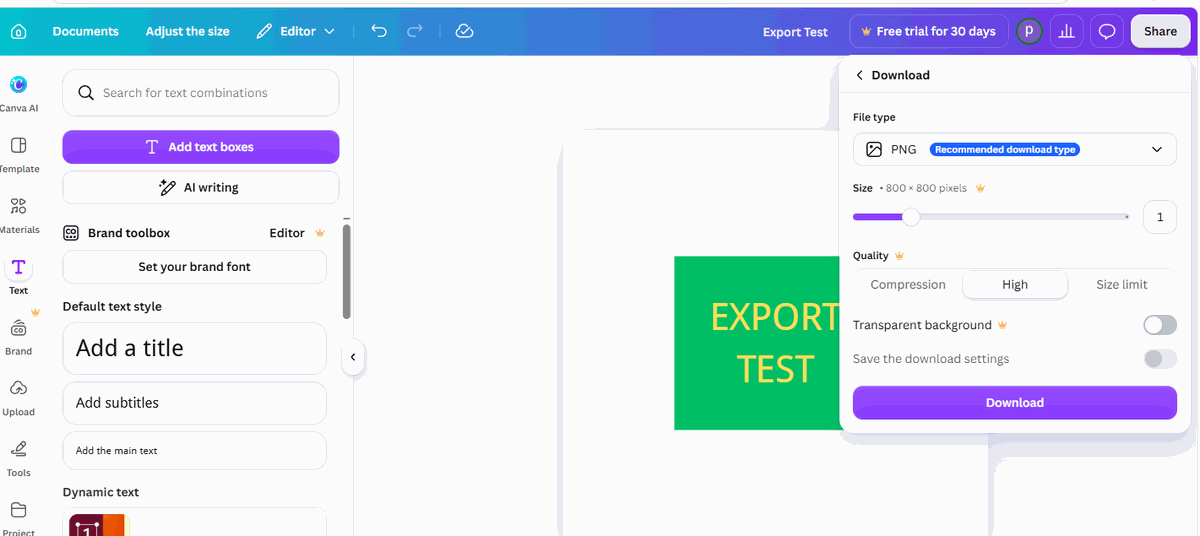Viewport: 1200px width, 536px height.
Task: Click the Brand toolbox icon
Action: (x=71, y=233)
